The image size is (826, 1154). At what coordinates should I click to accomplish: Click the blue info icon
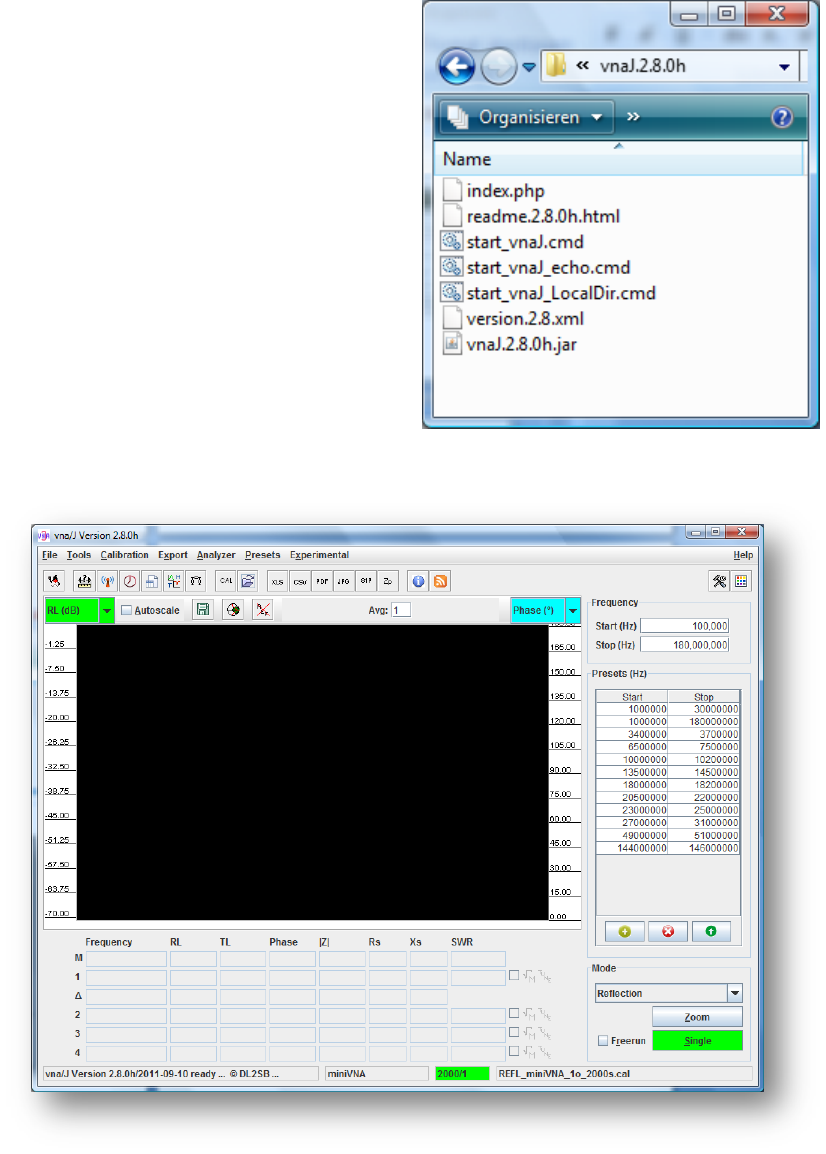pos(418,581)
